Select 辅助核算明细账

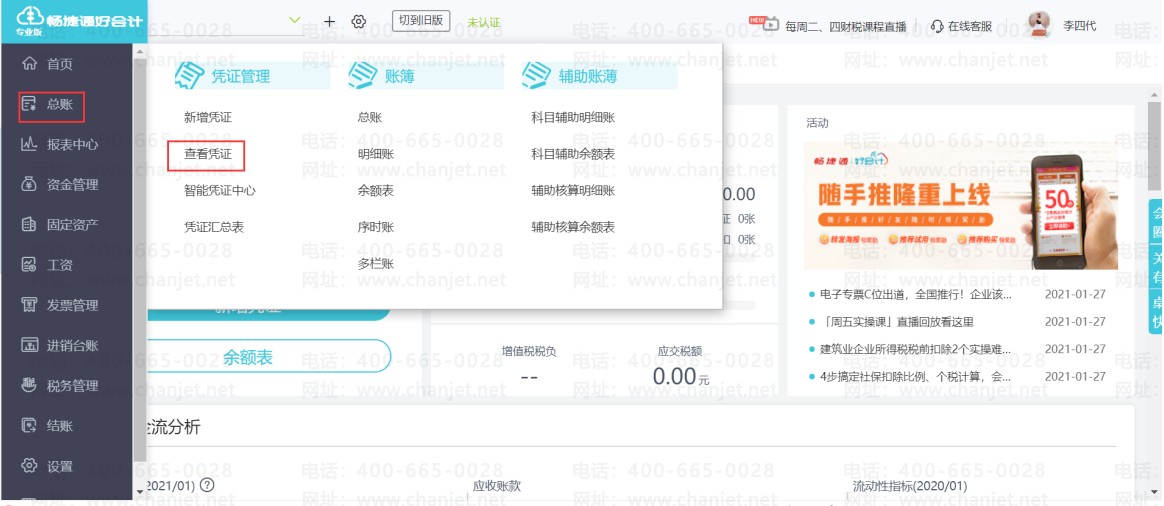(x=573, y=191)
